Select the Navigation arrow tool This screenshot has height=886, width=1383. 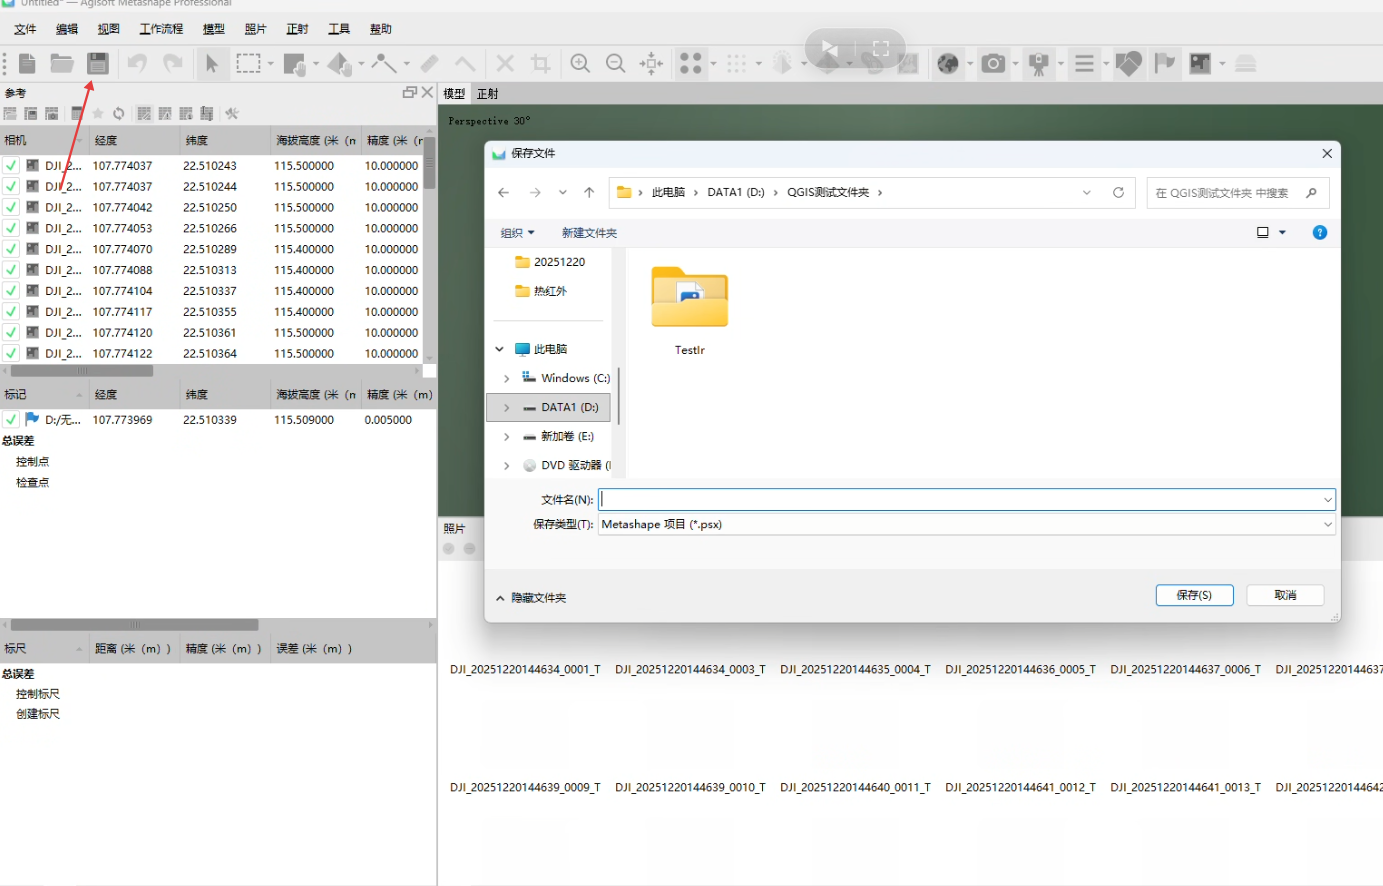pyautogui.click(x=212, y=64)
